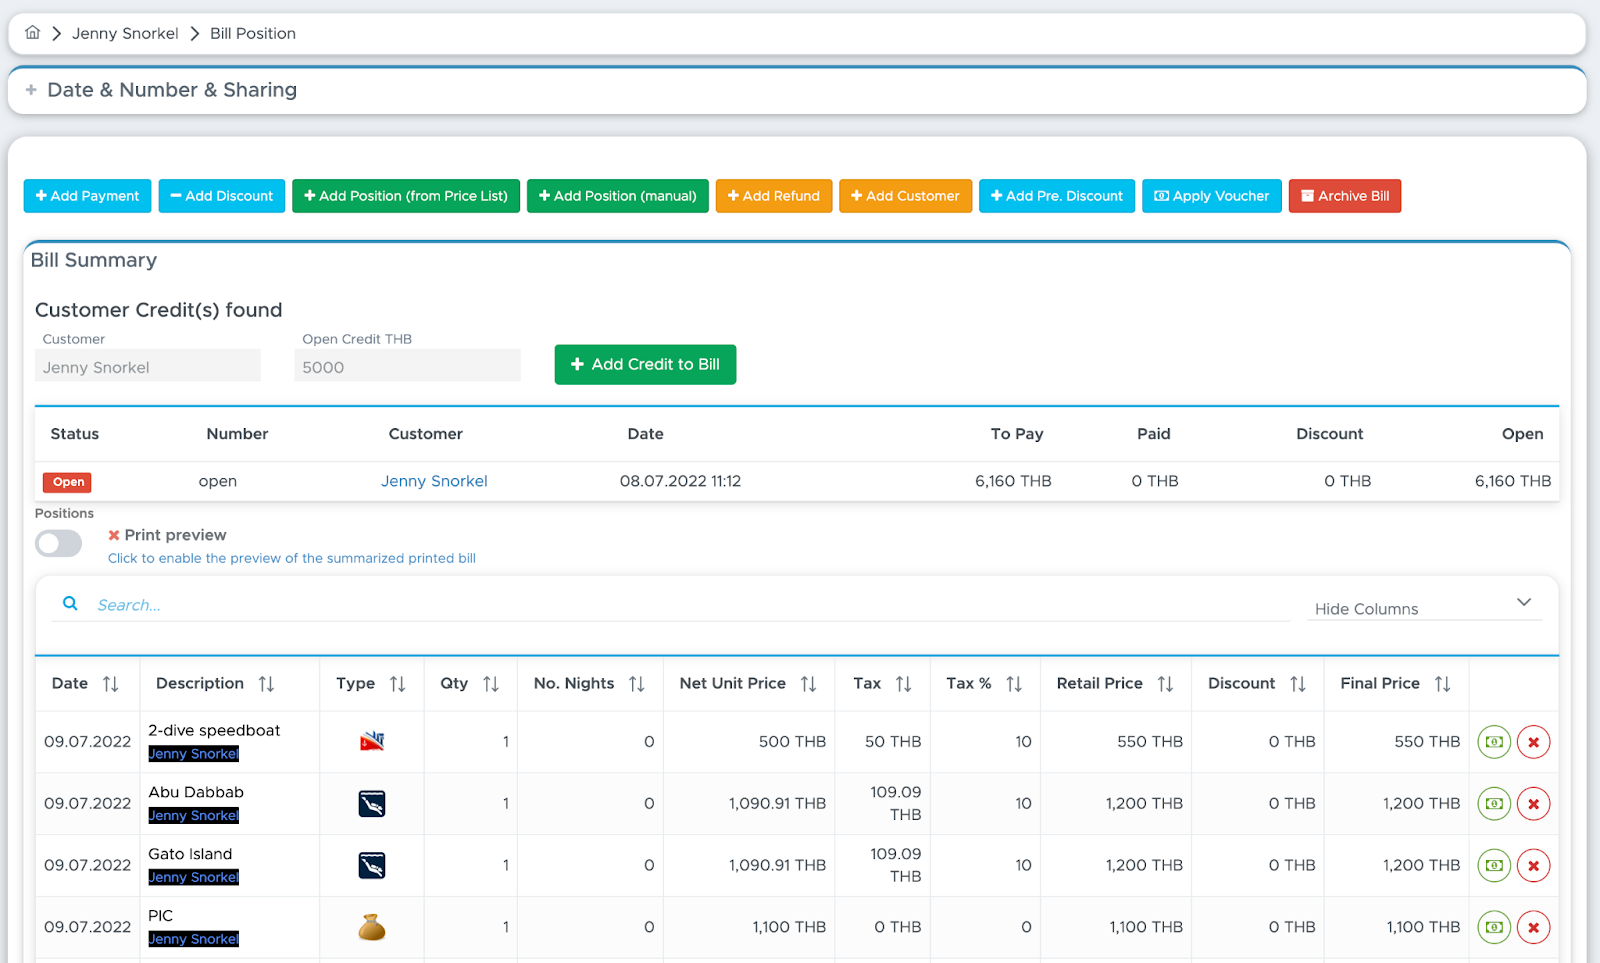Click Gato Island dive type icon
The width and height of the screenshot is (1600, 963).
(372, 865)
